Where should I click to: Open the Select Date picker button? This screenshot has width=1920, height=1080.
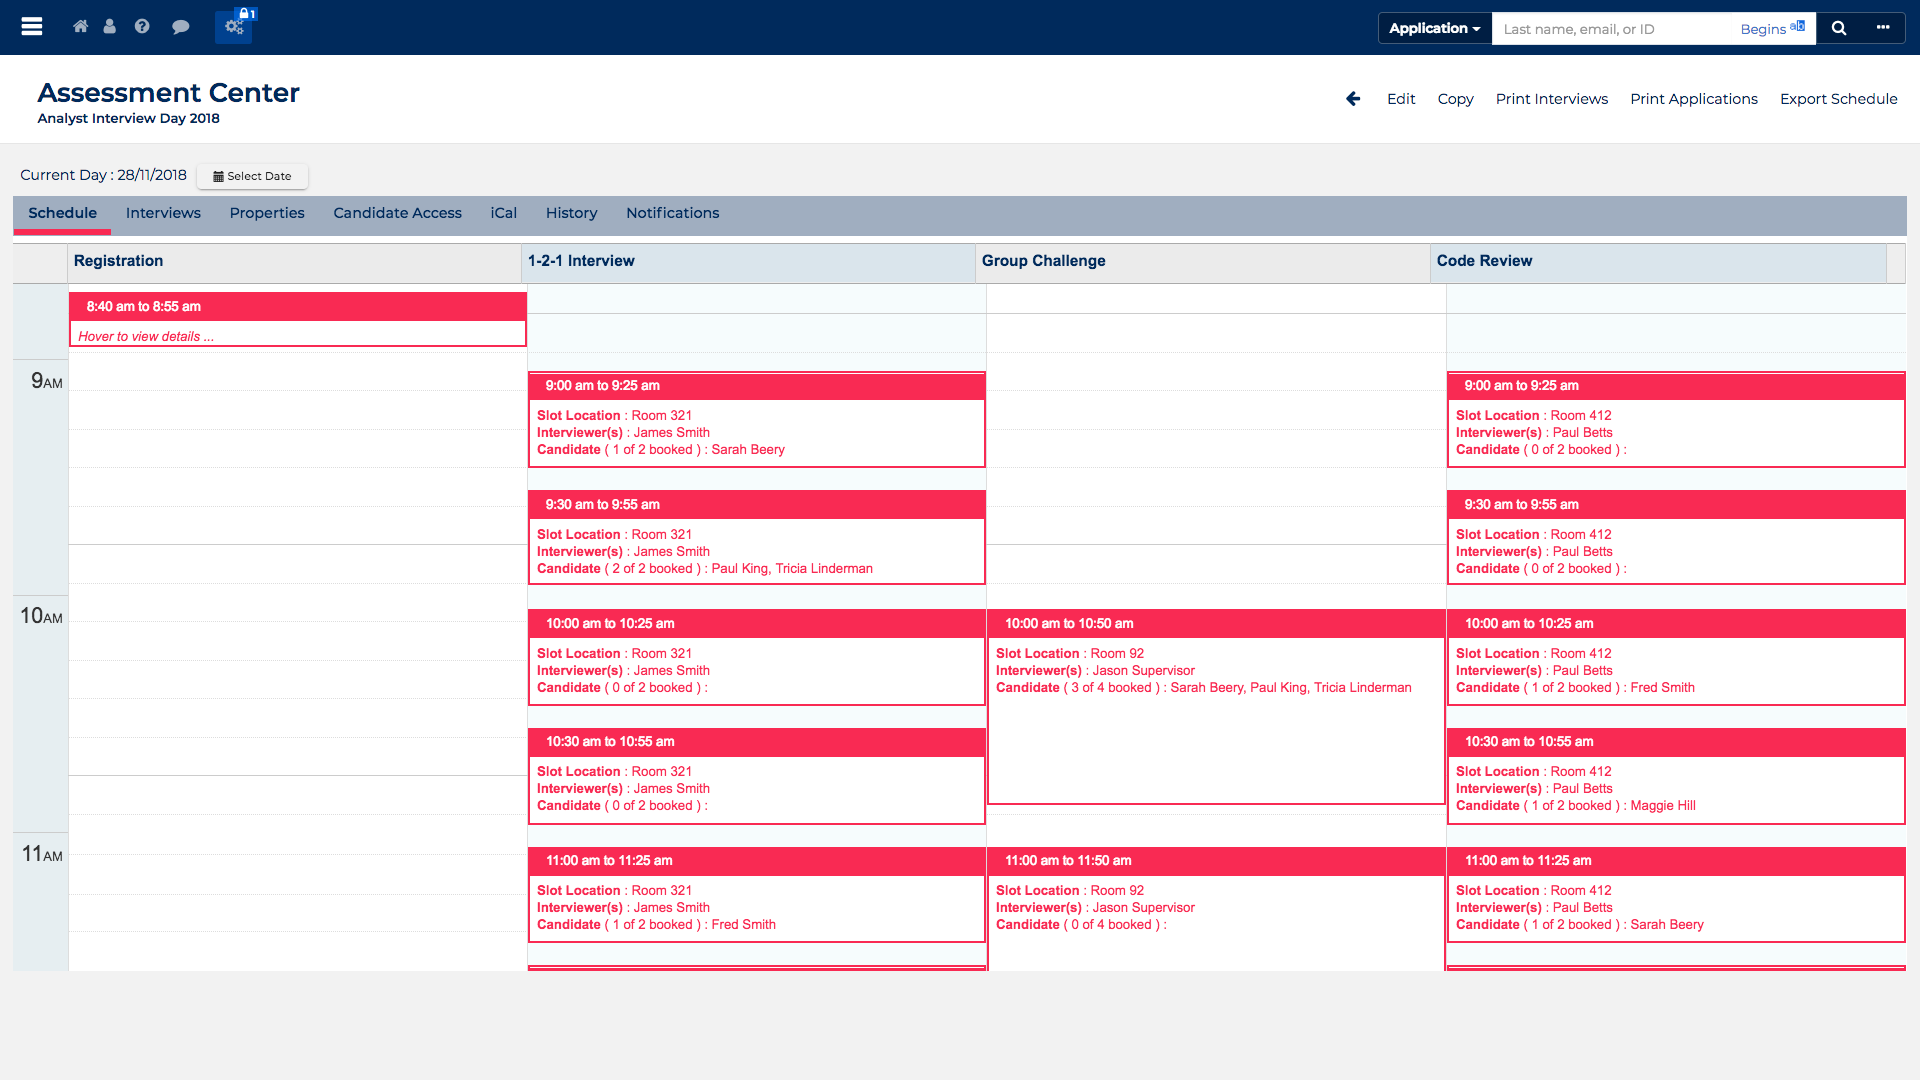[x=252, y=176]
